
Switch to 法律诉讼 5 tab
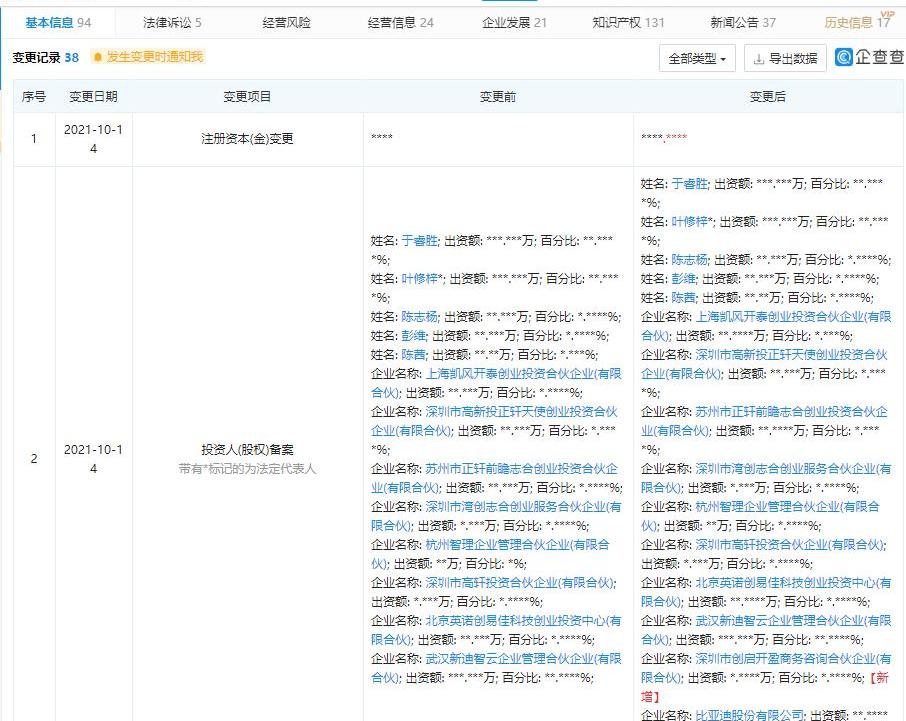click(172, 23)
